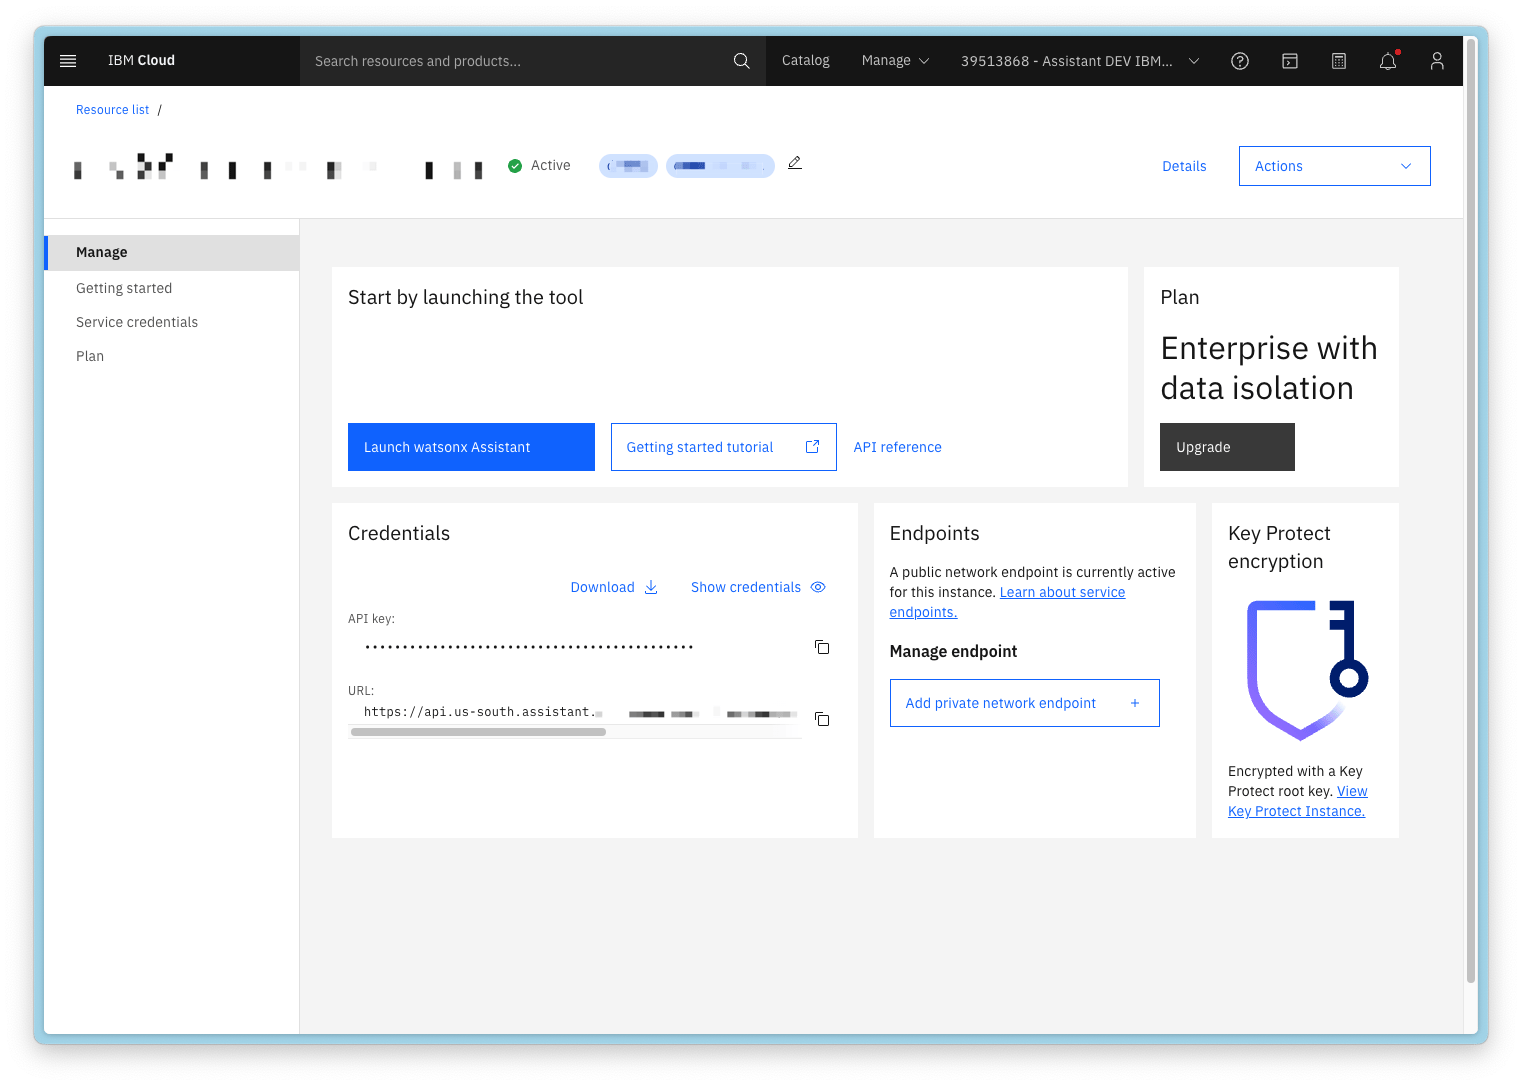This screenshot has height=1086, width=1522.
Task: Click the masked API key value
Action: pos(529,647)
